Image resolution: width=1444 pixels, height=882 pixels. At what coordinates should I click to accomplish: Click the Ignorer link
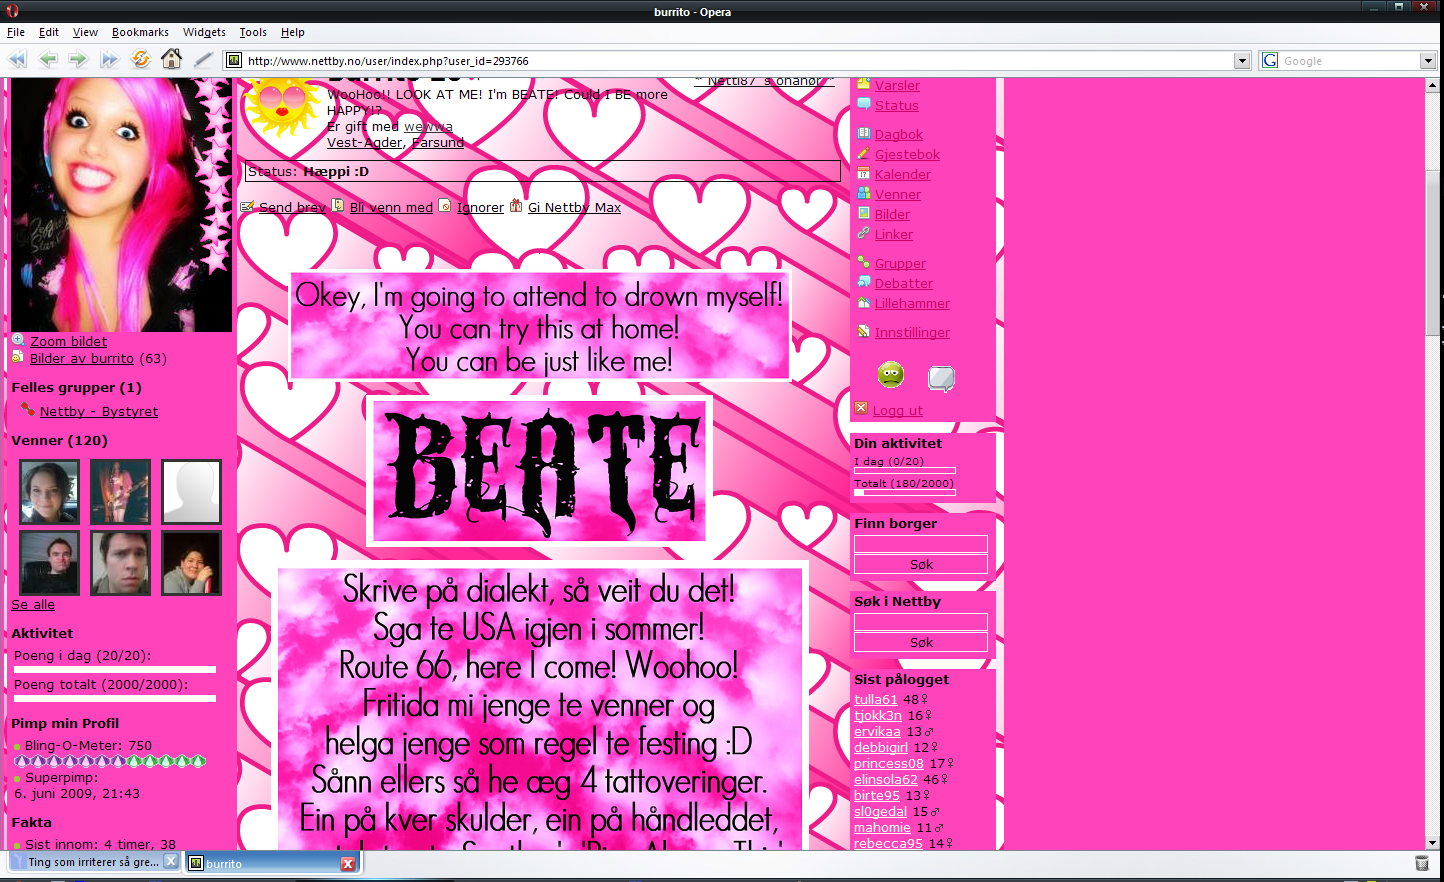point(480,207)
